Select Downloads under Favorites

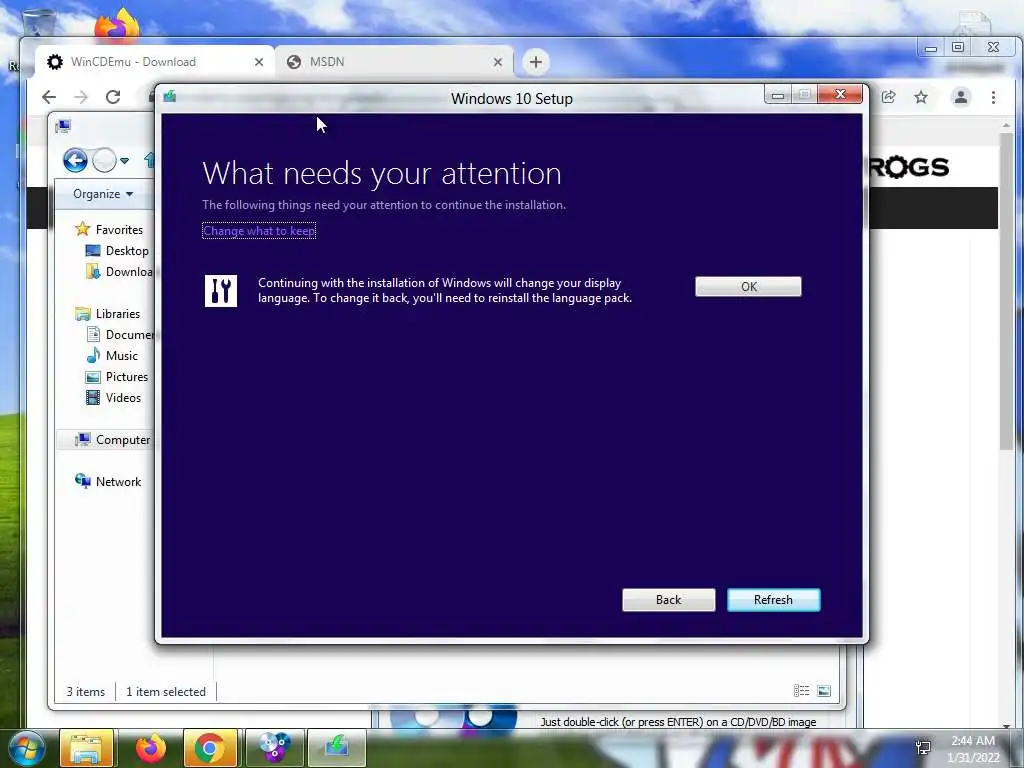(120, 272)
